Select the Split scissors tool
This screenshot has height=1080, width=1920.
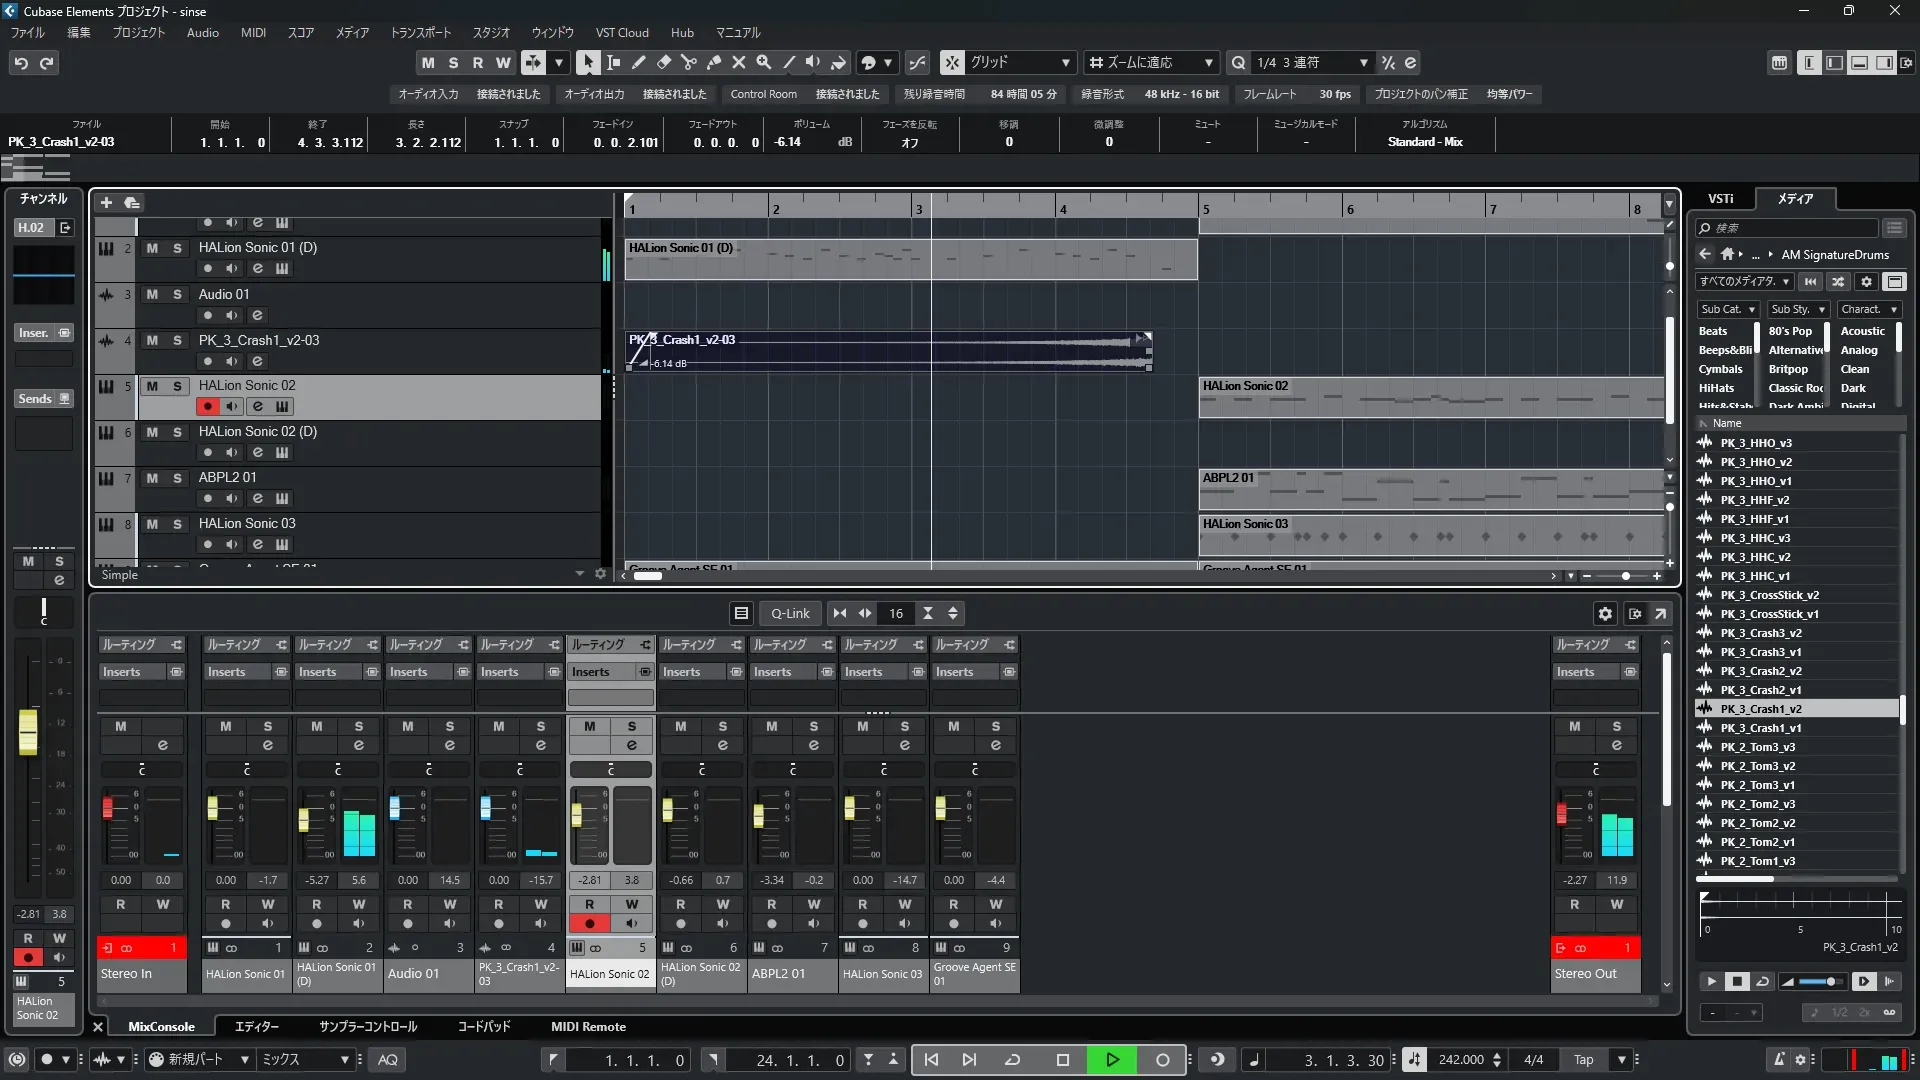coord(689,62)
